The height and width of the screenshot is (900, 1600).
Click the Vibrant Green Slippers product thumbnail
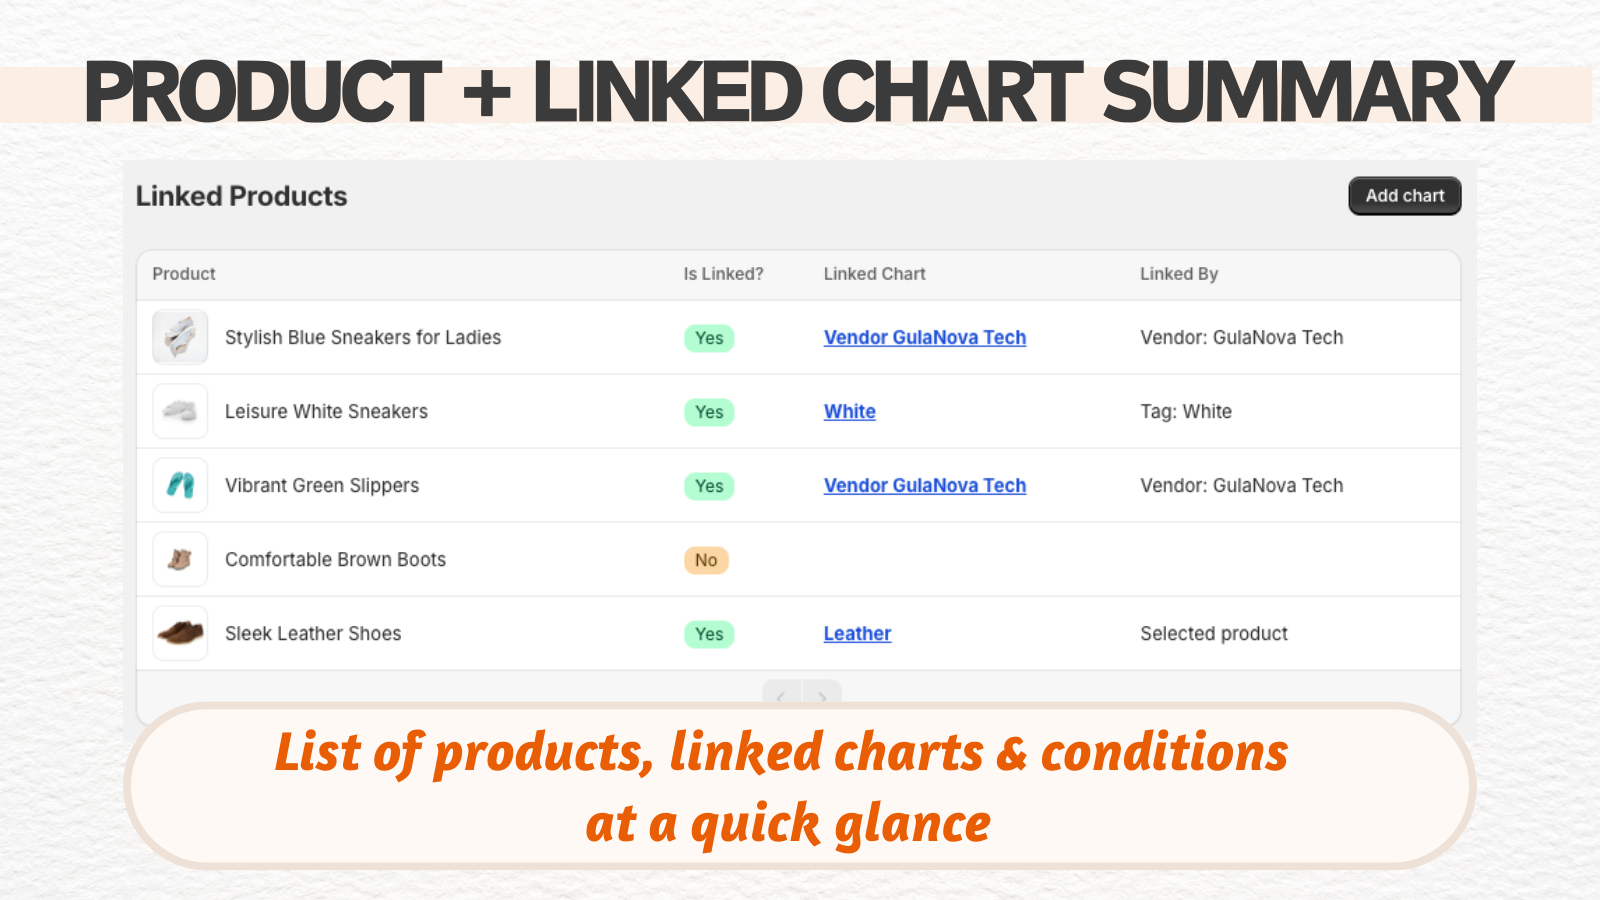tap(179, 485)
